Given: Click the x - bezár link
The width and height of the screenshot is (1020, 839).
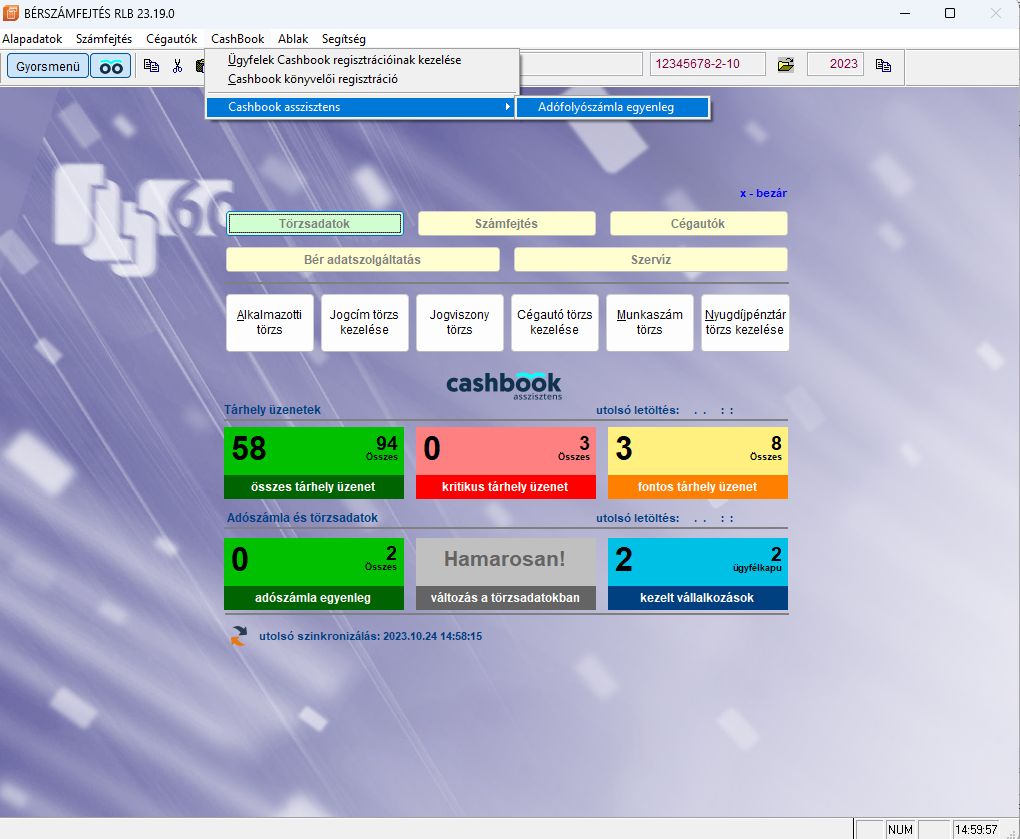Looking at the screenshot, I should click(763, 193).
